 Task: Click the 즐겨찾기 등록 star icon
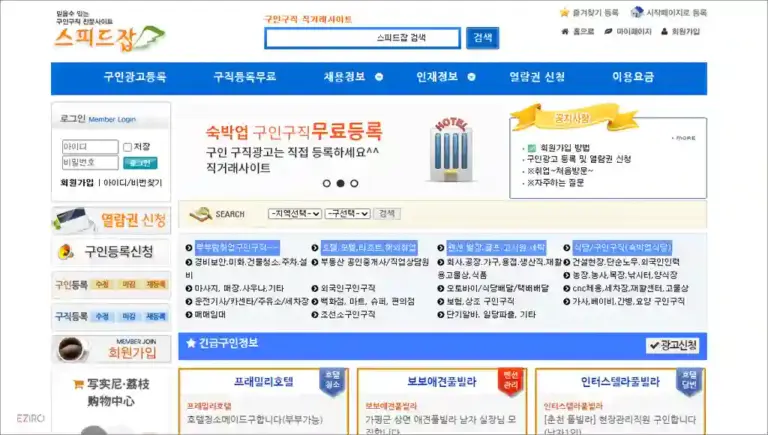565,12
